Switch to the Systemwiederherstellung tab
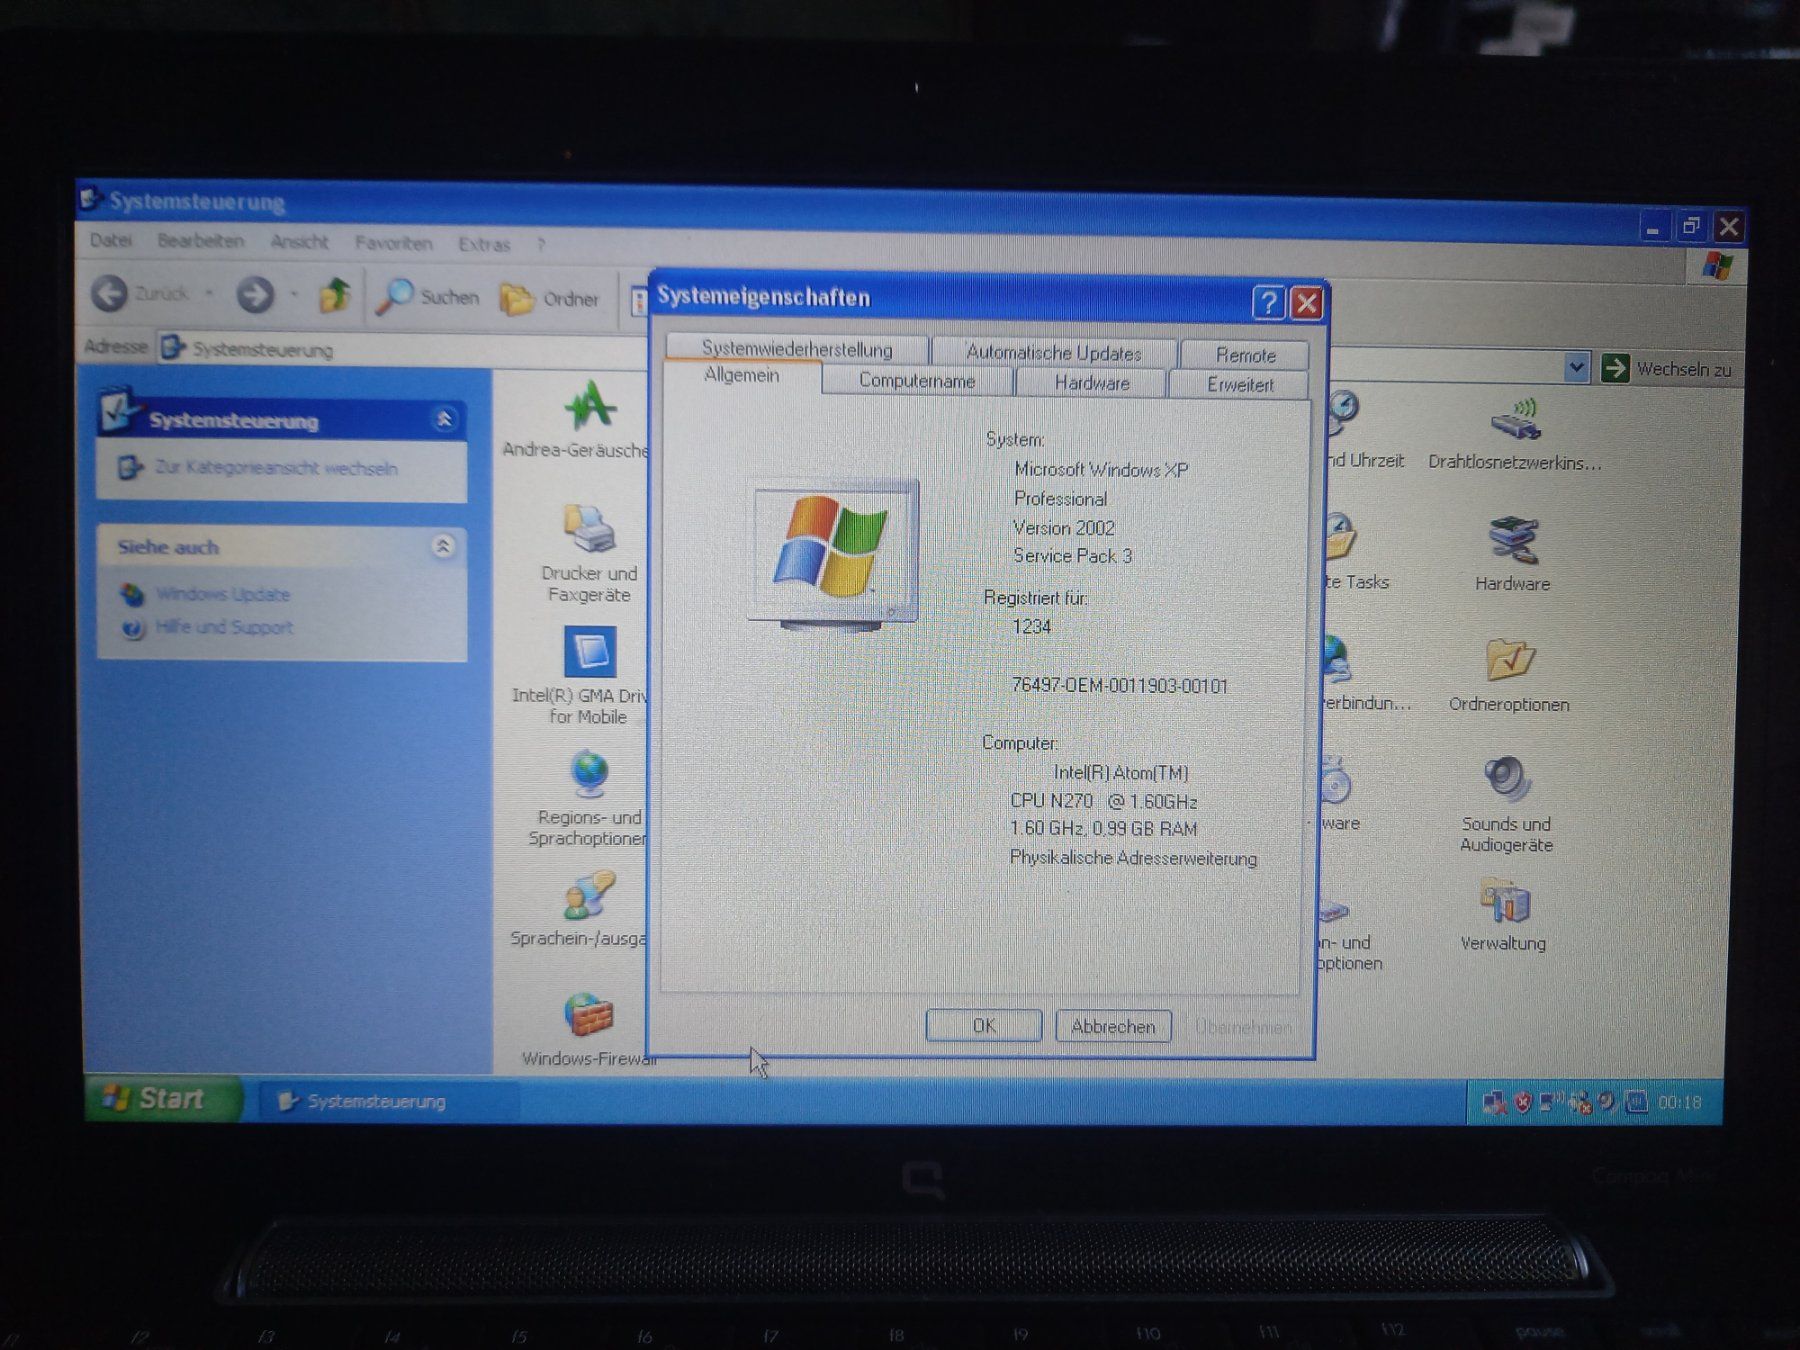 797,348
